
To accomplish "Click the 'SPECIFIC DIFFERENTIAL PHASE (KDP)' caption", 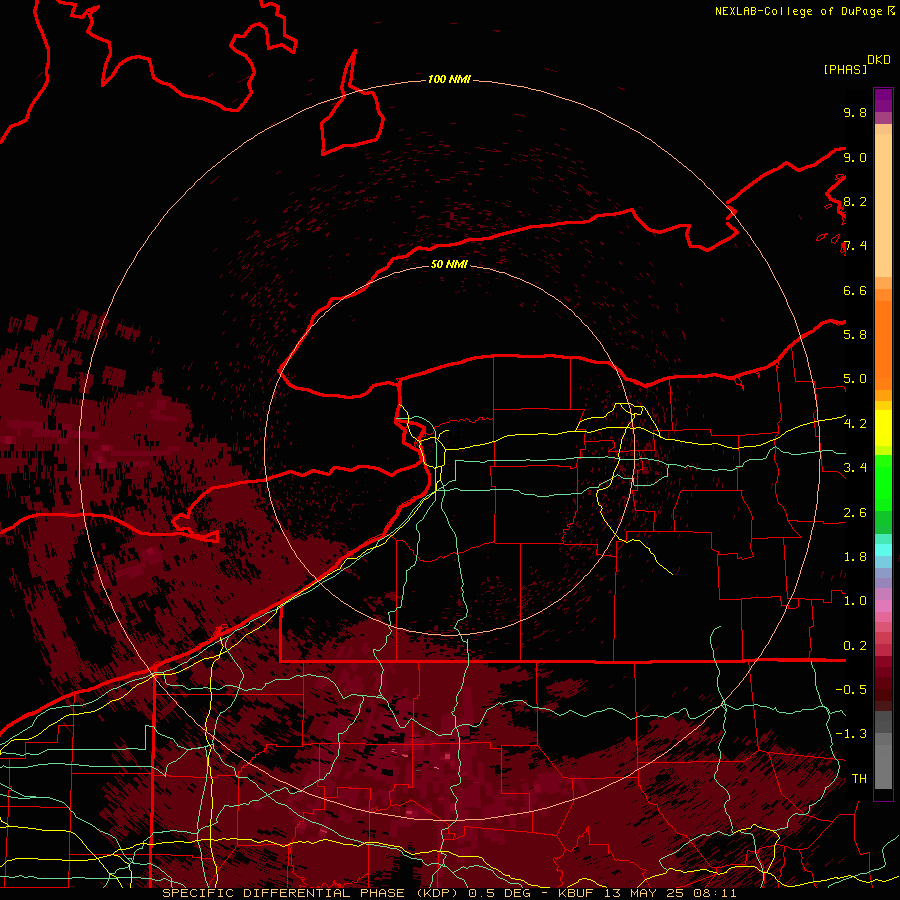I will point(312,893).
